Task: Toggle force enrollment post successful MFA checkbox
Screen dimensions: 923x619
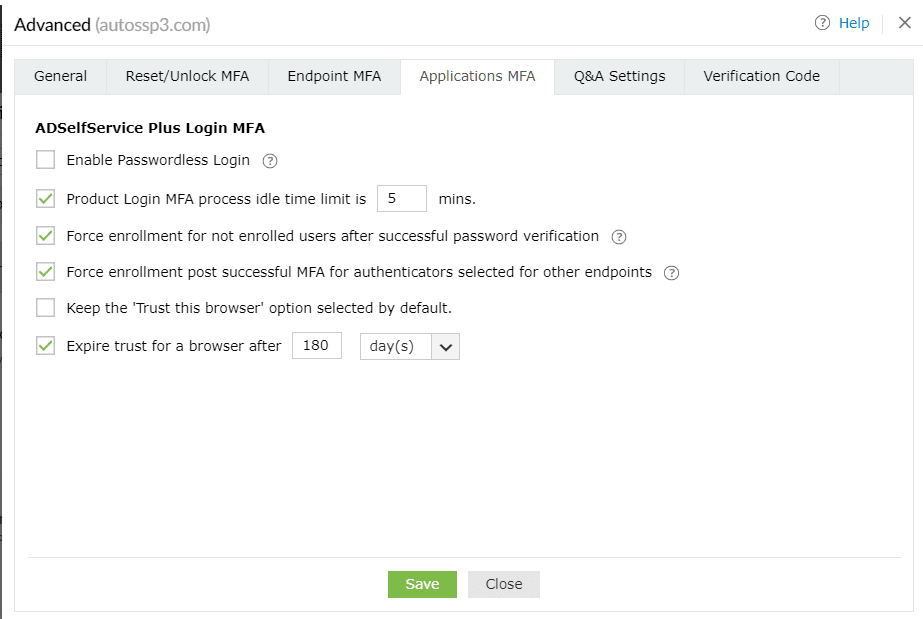Action: (x=45, y=272)
